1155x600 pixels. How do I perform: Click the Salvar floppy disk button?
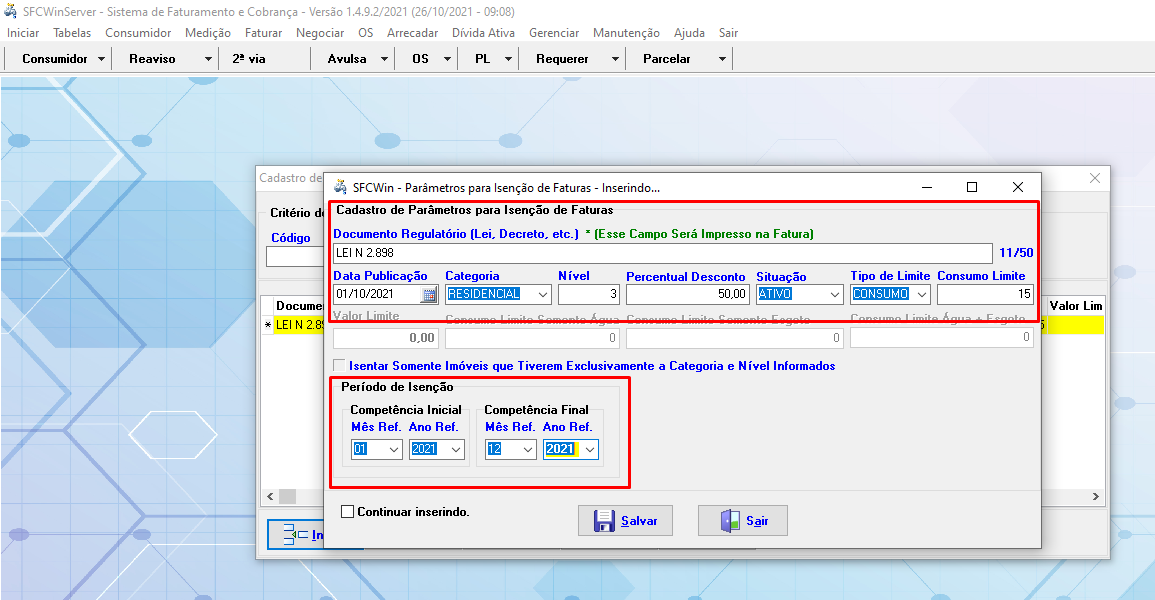pos(625,521)
